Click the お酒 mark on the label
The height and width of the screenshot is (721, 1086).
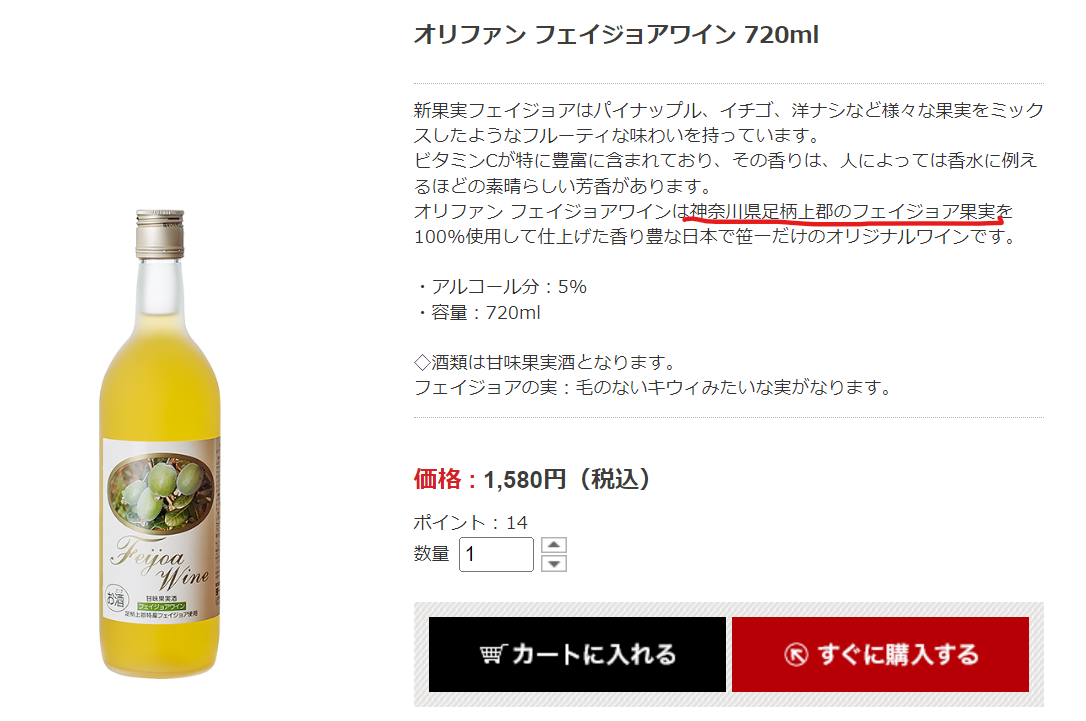116,598
